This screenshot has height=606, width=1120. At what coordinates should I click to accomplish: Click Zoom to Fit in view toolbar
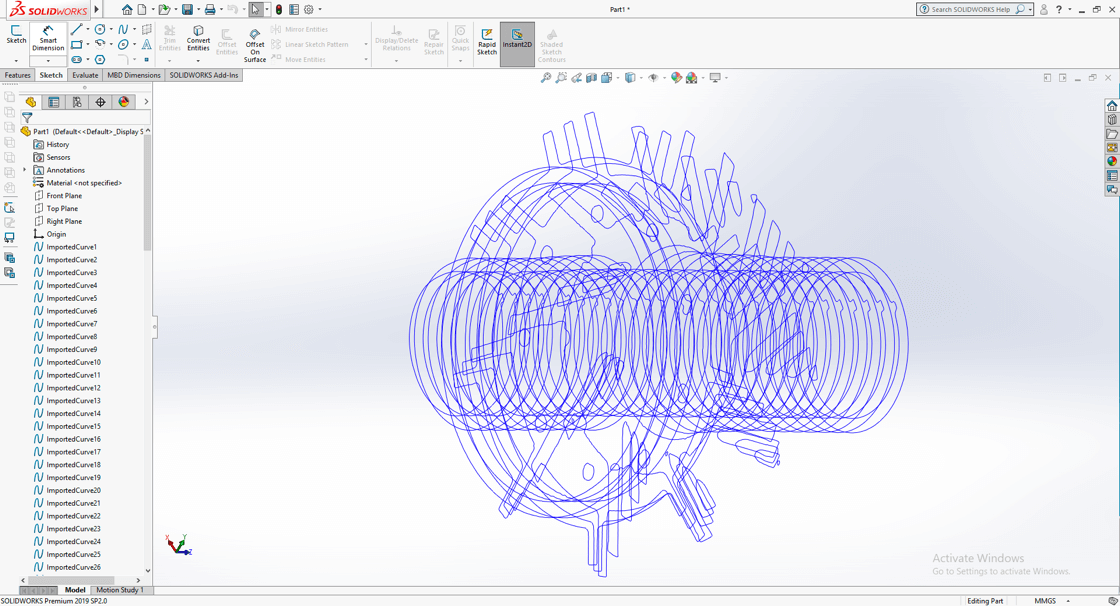(546, 77)
